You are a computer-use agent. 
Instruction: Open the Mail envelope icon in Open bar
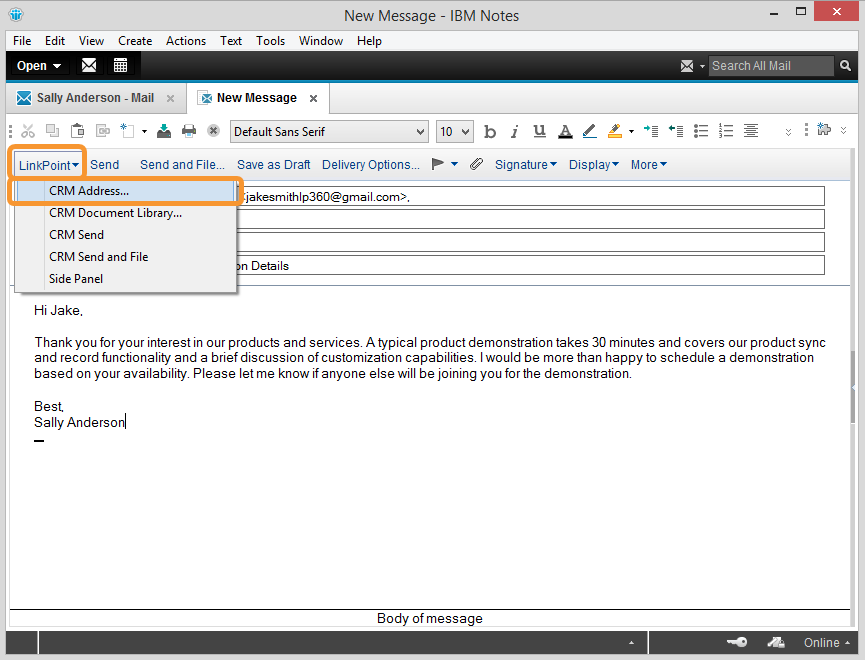click(x=89, y=65)
